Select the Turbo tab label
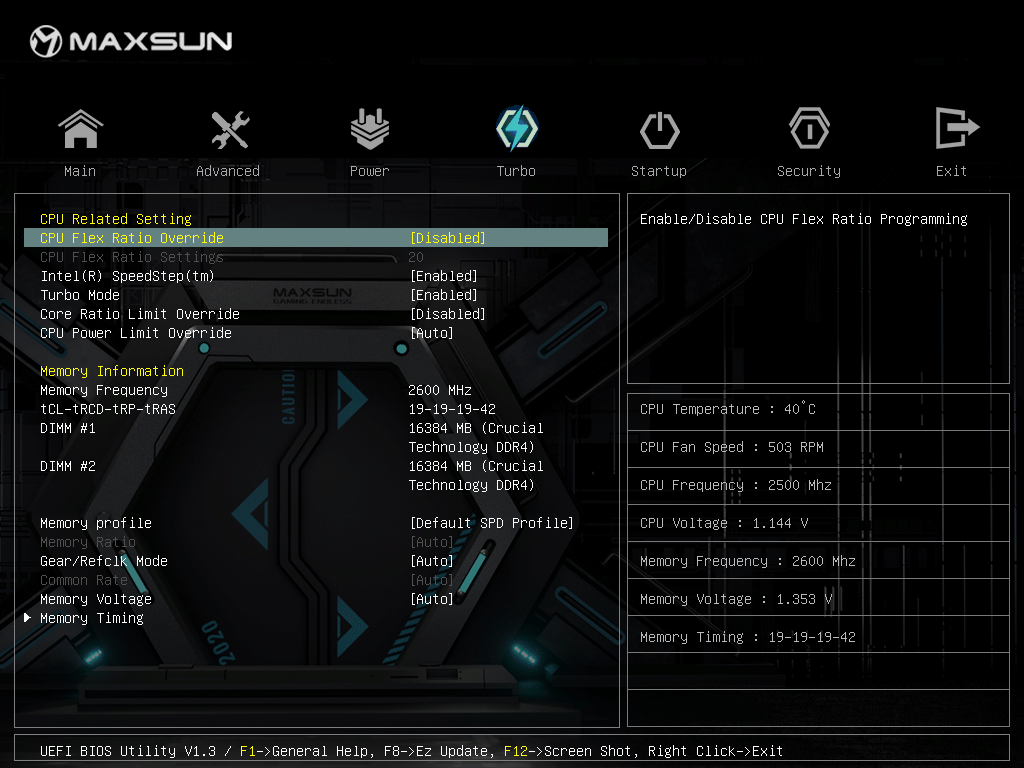Image resolution: width=1024 pixels, height=768 pixels. tap(516, 171)
